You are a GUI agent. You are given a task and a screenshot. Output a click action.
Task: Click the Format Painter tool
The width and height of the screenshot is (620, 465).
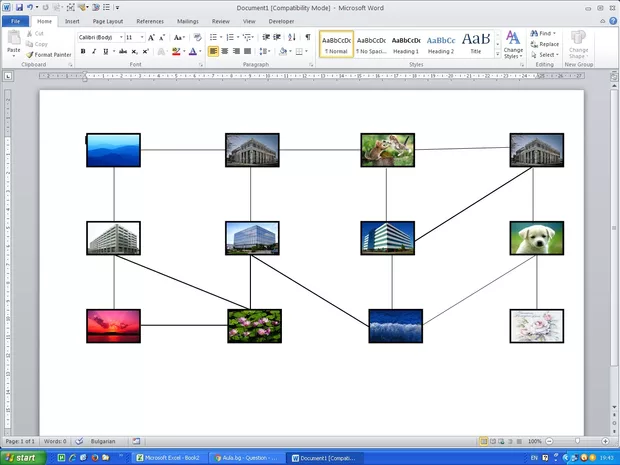coord(50,54)
